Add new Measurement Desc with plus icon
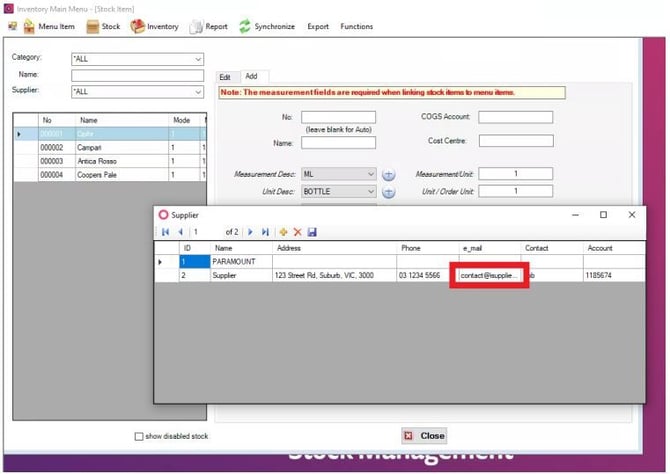The width and height of the screenshot is (670, 474). pos(388,175)
